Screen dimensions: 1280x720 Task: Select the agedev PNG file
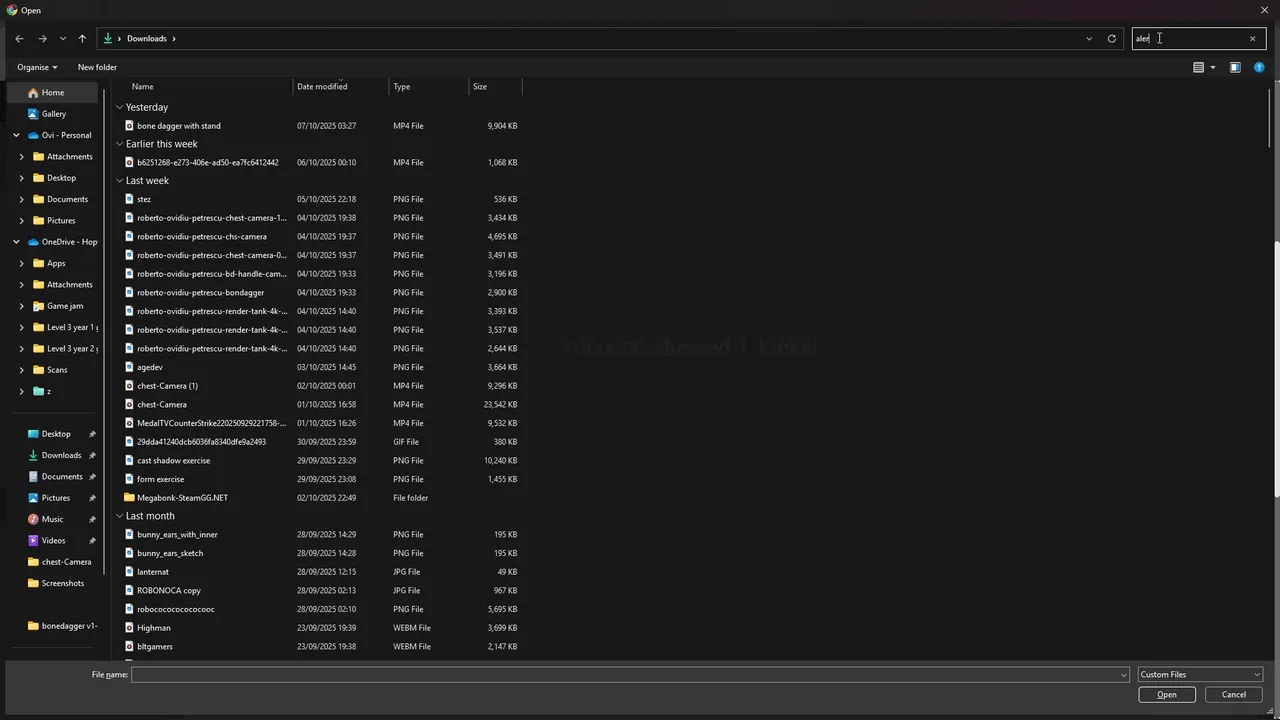[150, 368]
